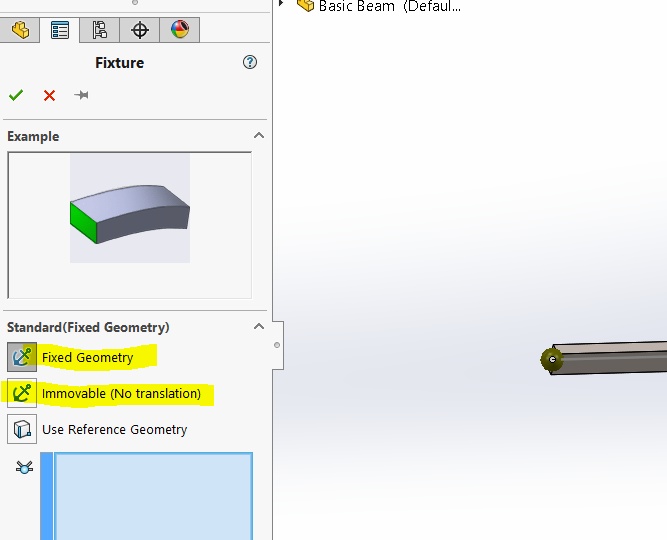The image size is (667, 540).
Task: Open the DisplayManager color sphere tab
Action: 180,30
